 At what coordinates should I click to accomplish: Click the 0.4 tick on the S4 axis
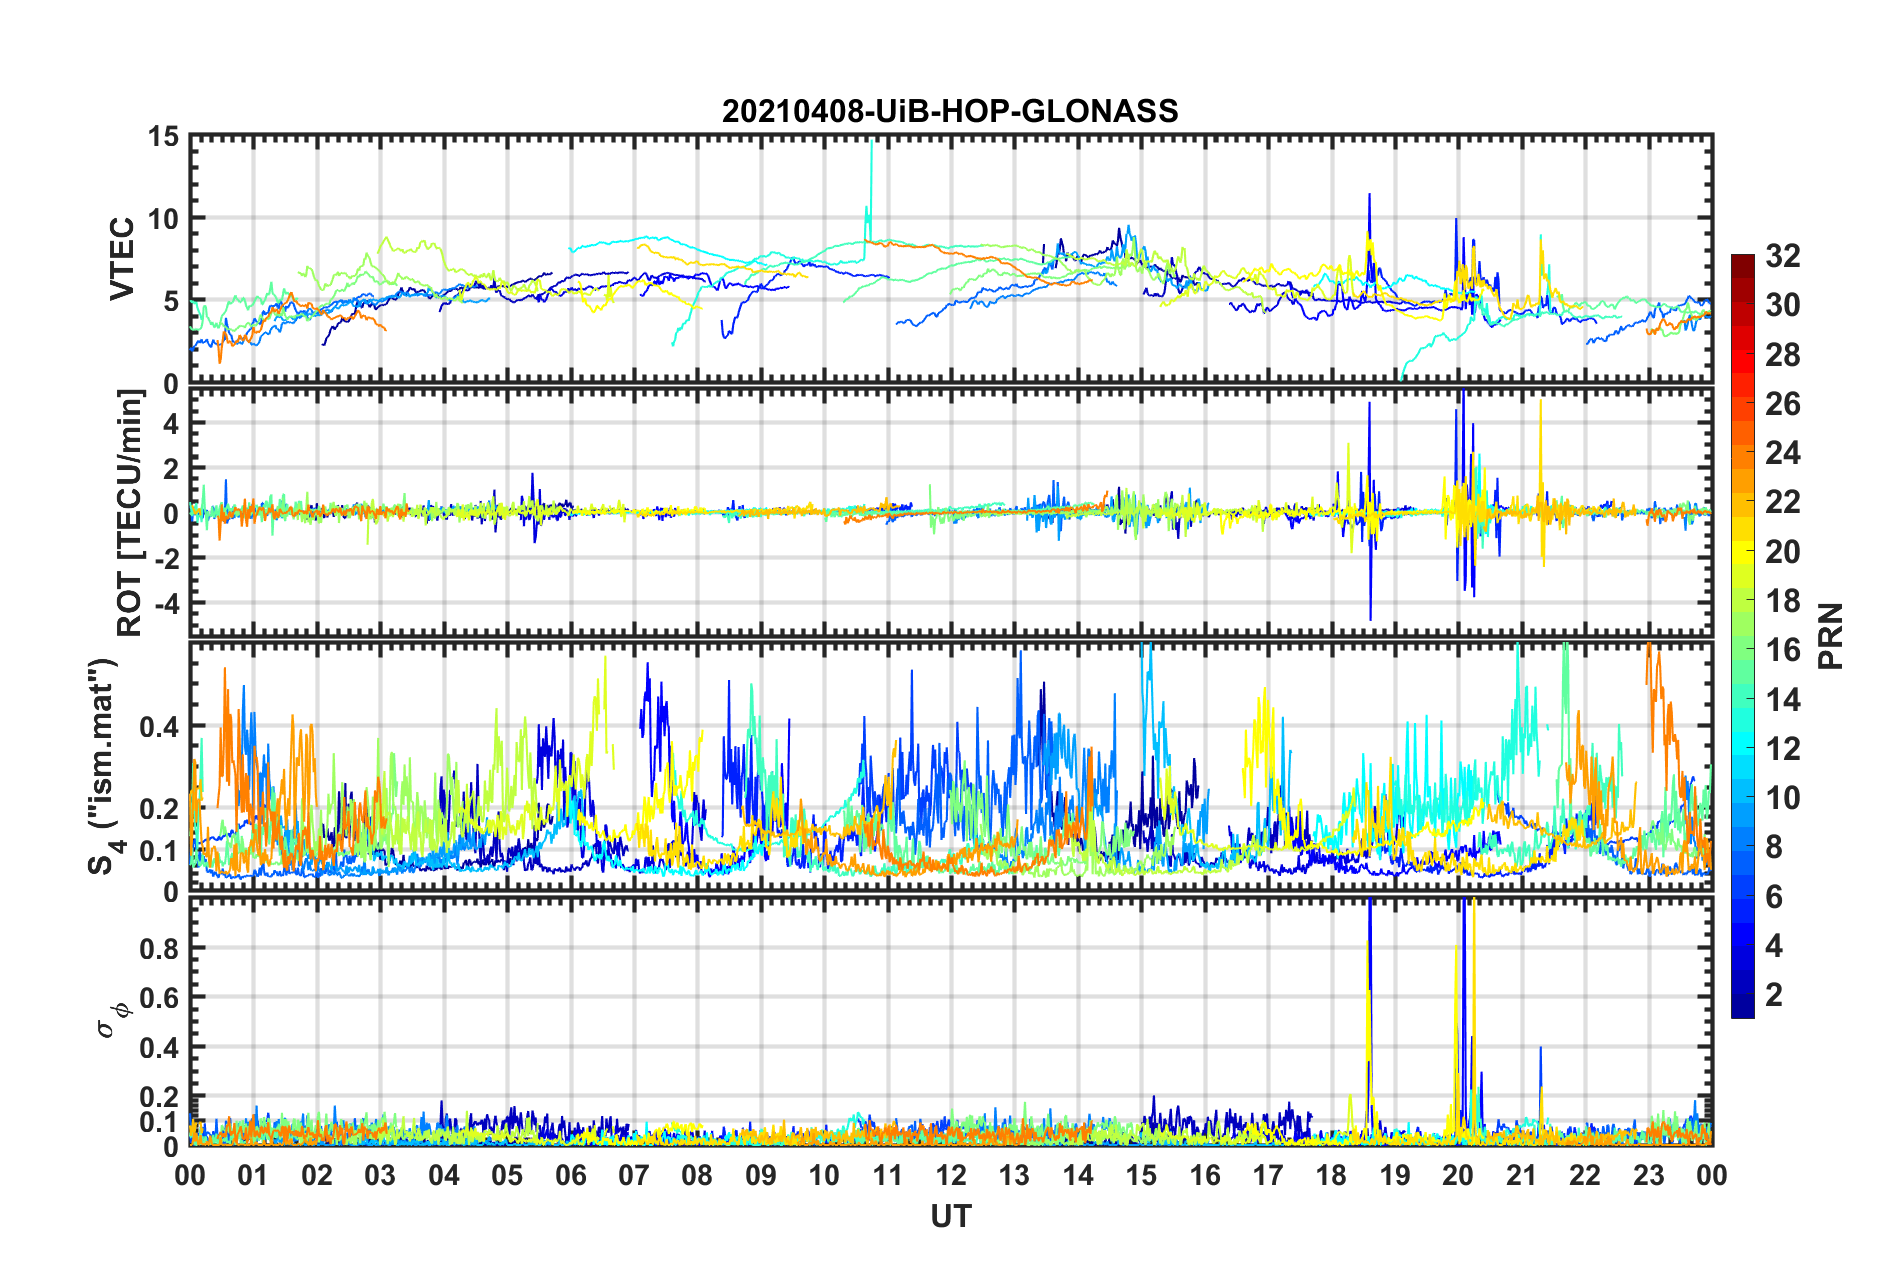(160, 727)
